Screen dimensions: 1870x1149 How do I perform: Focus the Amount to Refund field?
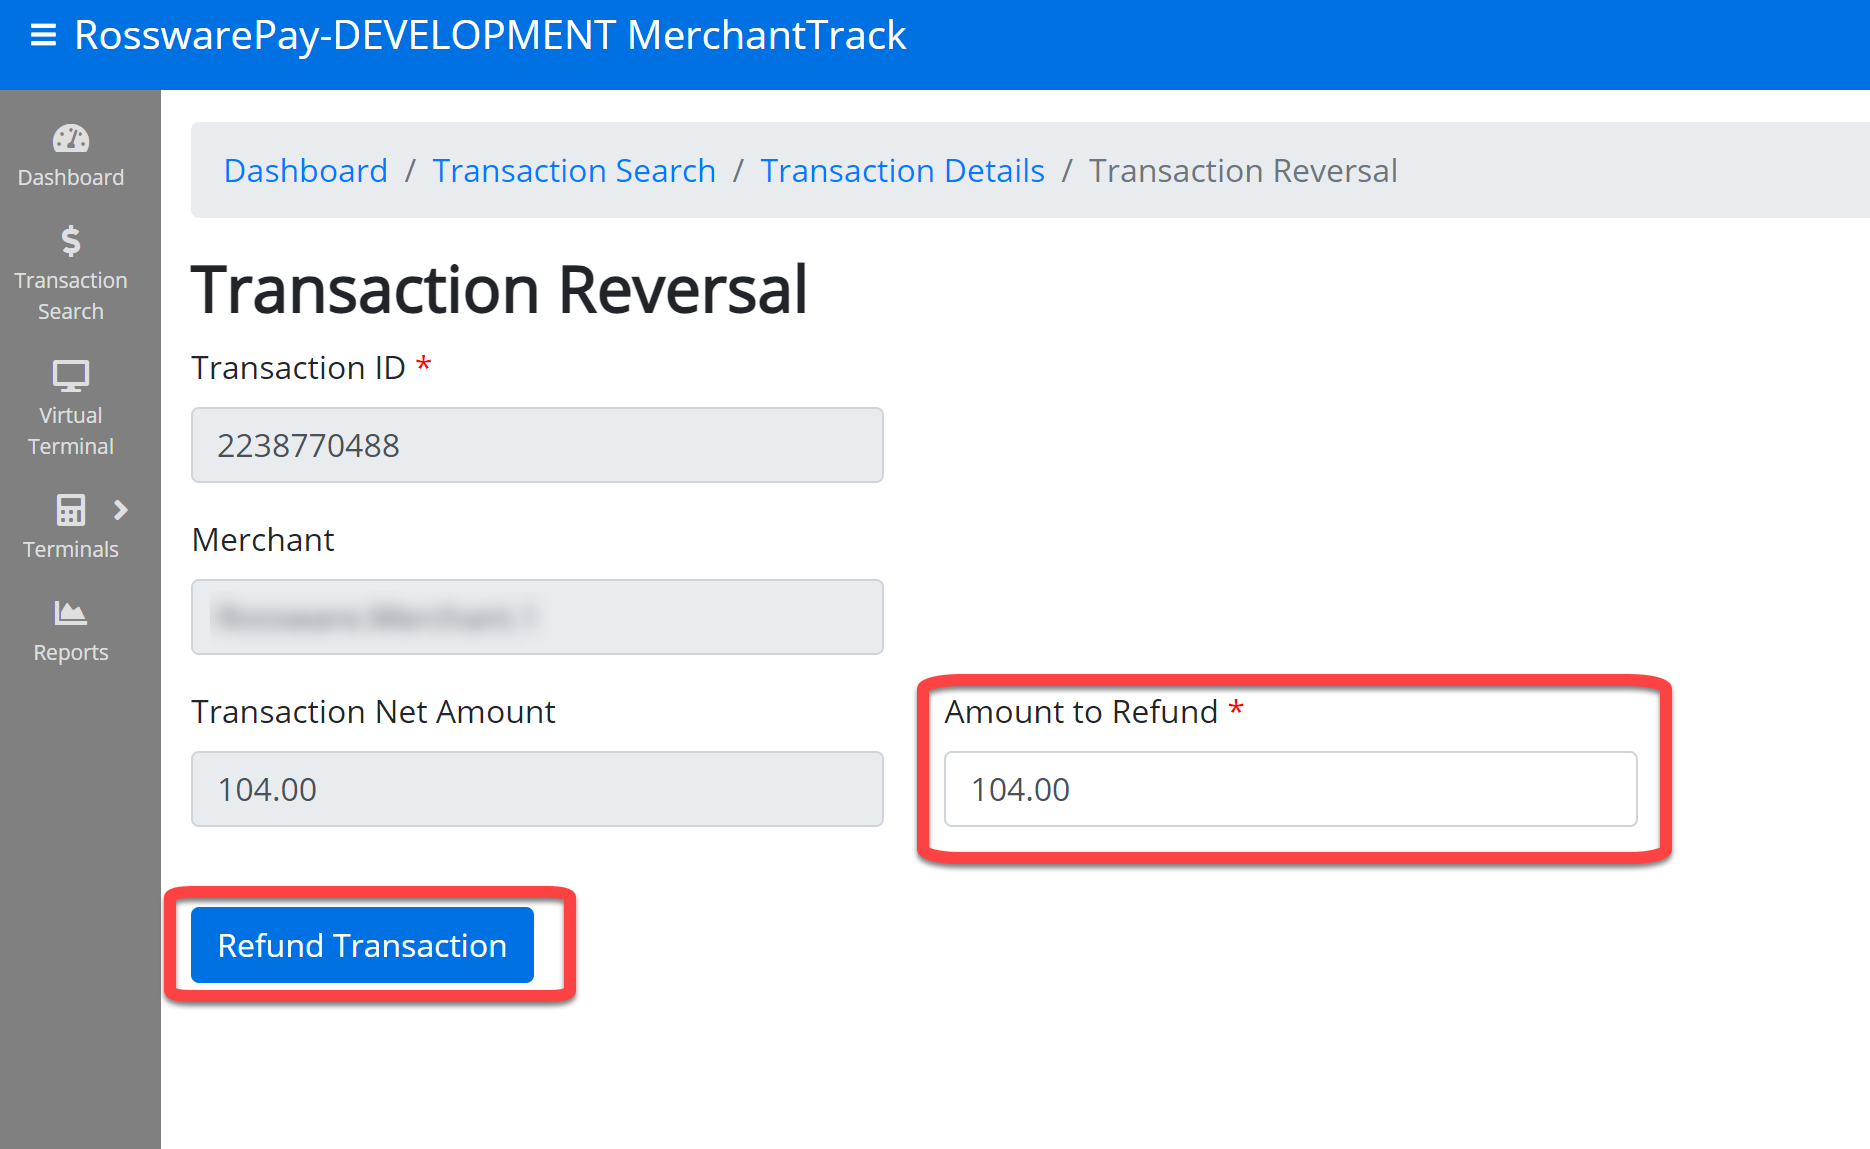1290,789
